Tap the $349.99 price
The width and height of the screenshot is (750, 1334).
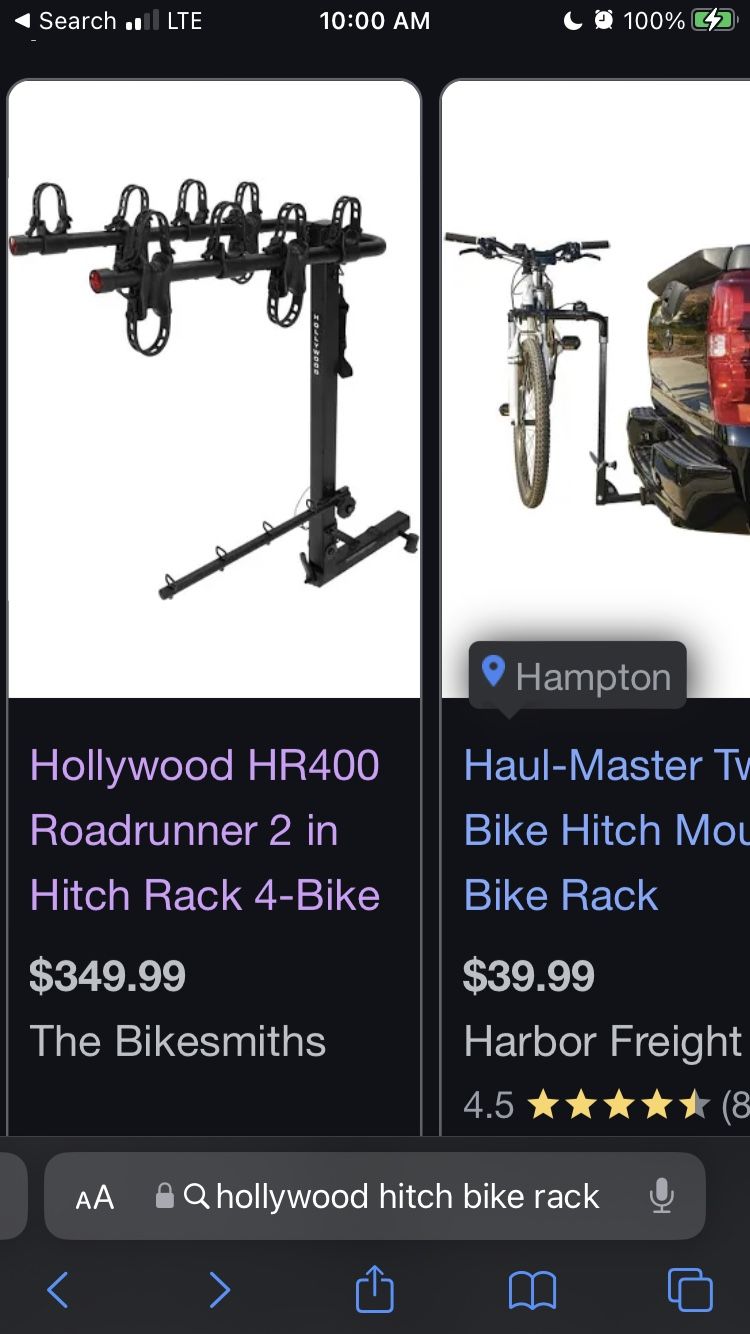(x=108, y=976)
